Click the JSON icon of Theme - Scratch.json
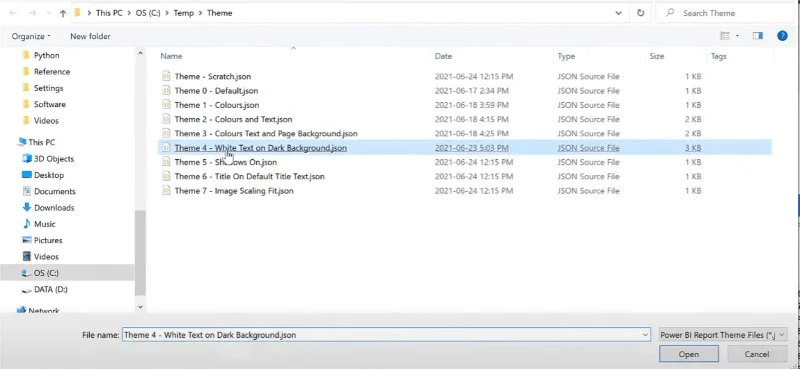800x369 pixels. tap(166, 76)
